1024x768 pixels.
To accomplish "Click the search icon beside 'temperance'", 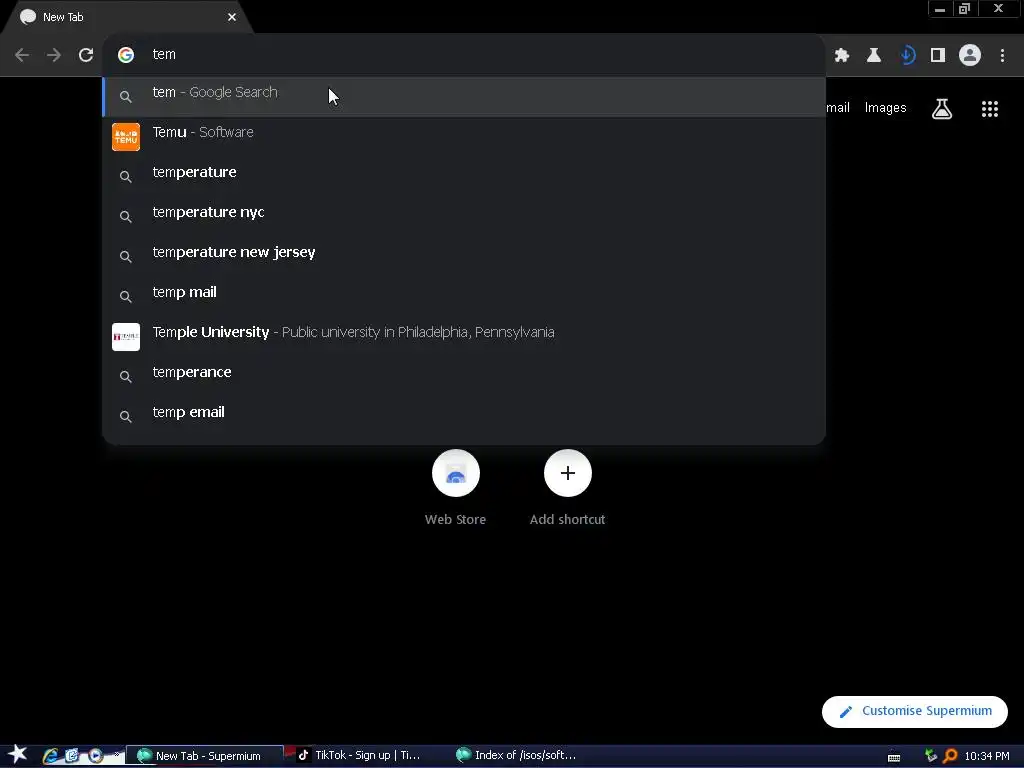I will [x=126, y=377].
